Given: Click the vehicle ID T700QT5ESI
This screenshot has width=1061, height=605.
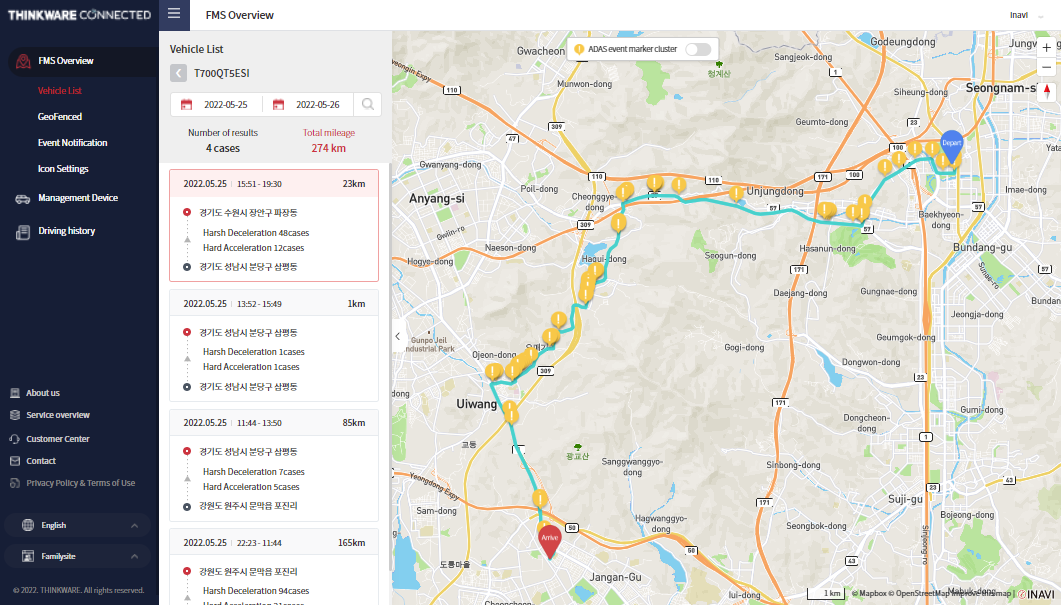Looking at the screenshot, I should (221, 73).
